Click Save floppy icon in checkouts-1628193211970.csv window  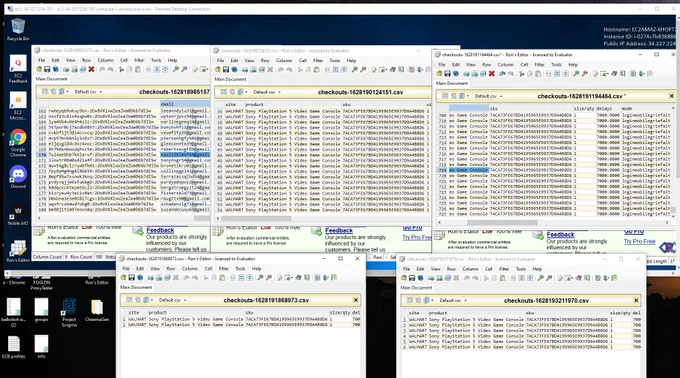[x=412, y=278]
